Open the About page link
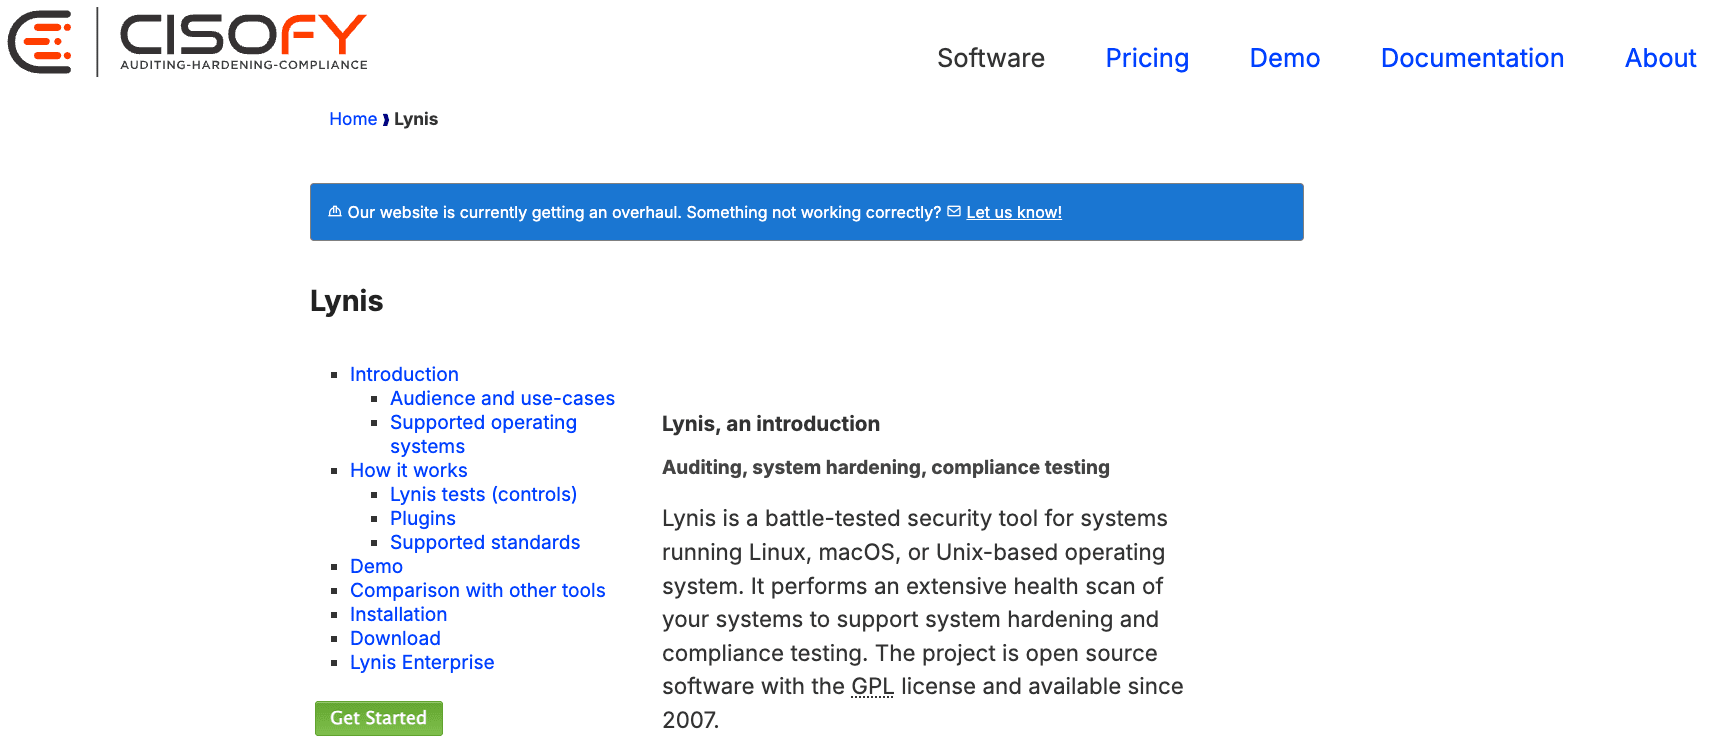The width and height of the screenshot is (1725, 753). pyautogui.click(x=1660, y=58)
